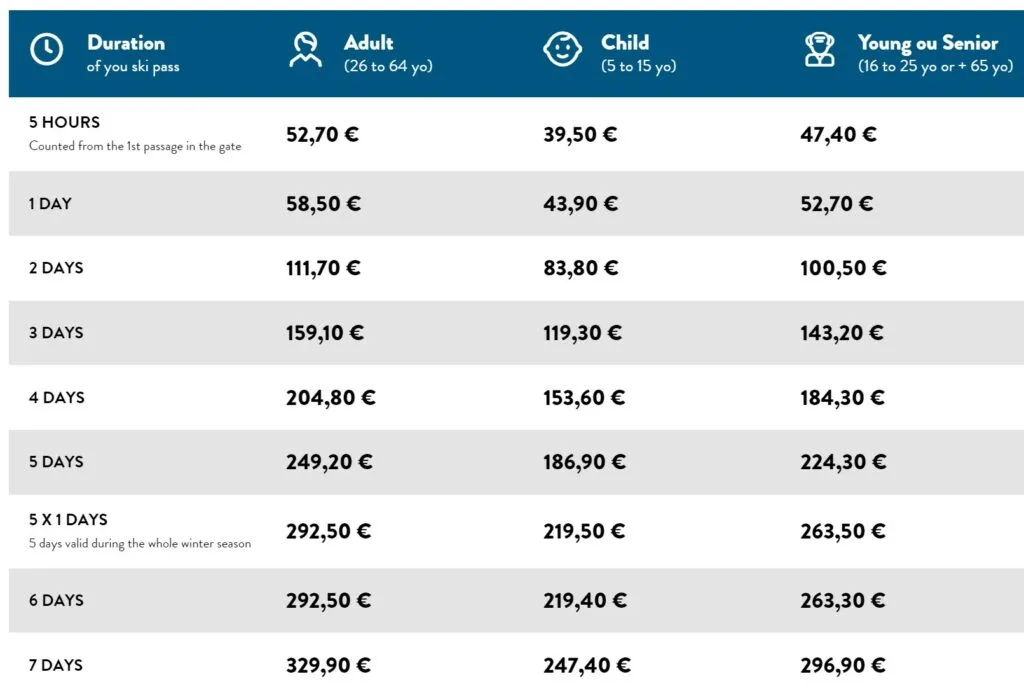
Task: Select senior 7 DAYS price 296,90 €
Action: [x=842, y=665]
